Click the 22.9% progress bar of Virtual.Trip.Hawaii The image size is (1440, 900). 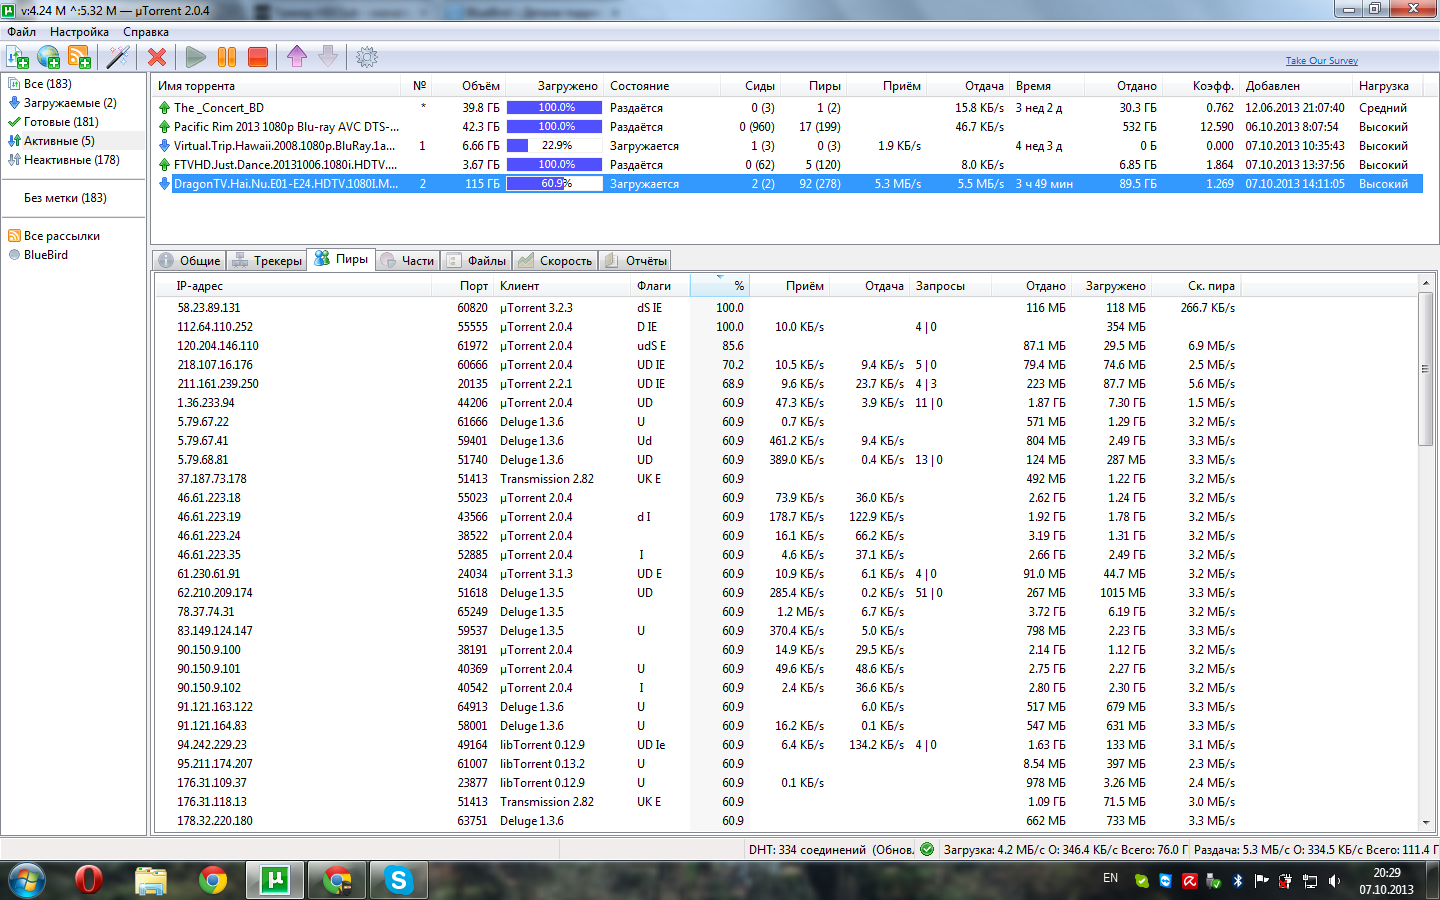(555, 146)
